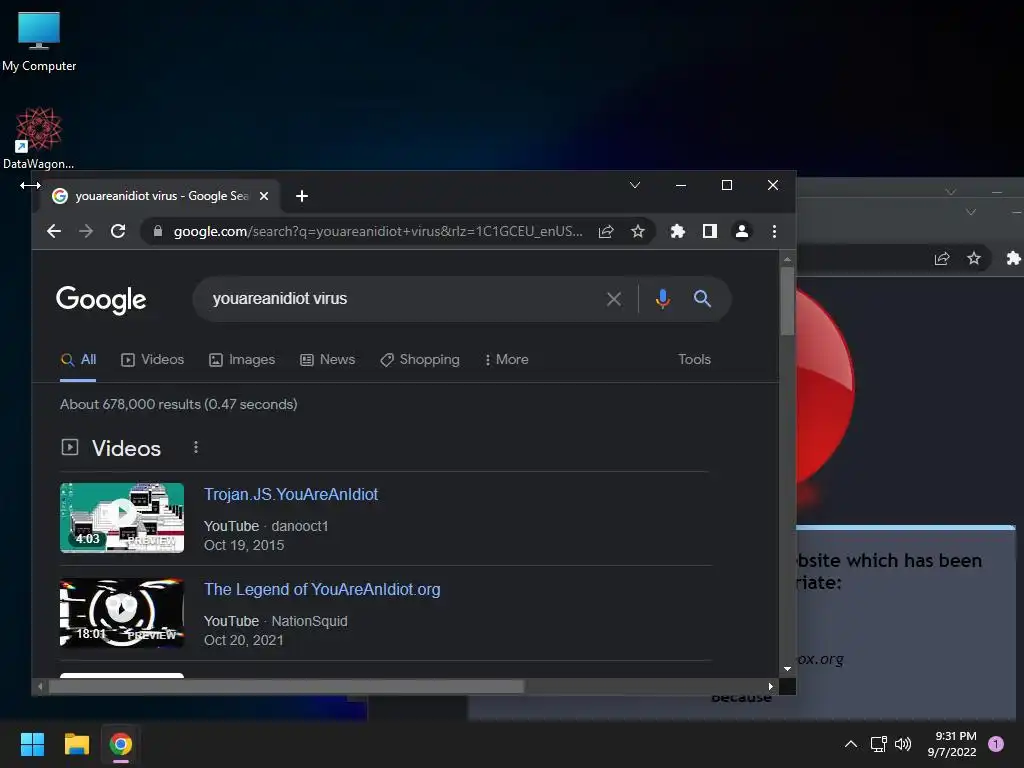The height and width of the screenshot is (768, 1024).
Task: Select the DataWagon desktop shortcut
Action: (39, 138)
